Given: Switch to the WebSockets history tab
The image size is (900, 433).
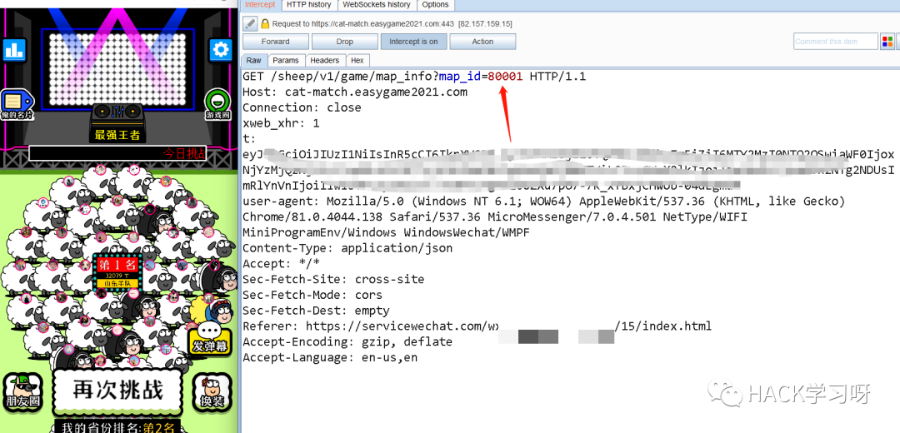Looking at the screenshot, I should 376,5.
